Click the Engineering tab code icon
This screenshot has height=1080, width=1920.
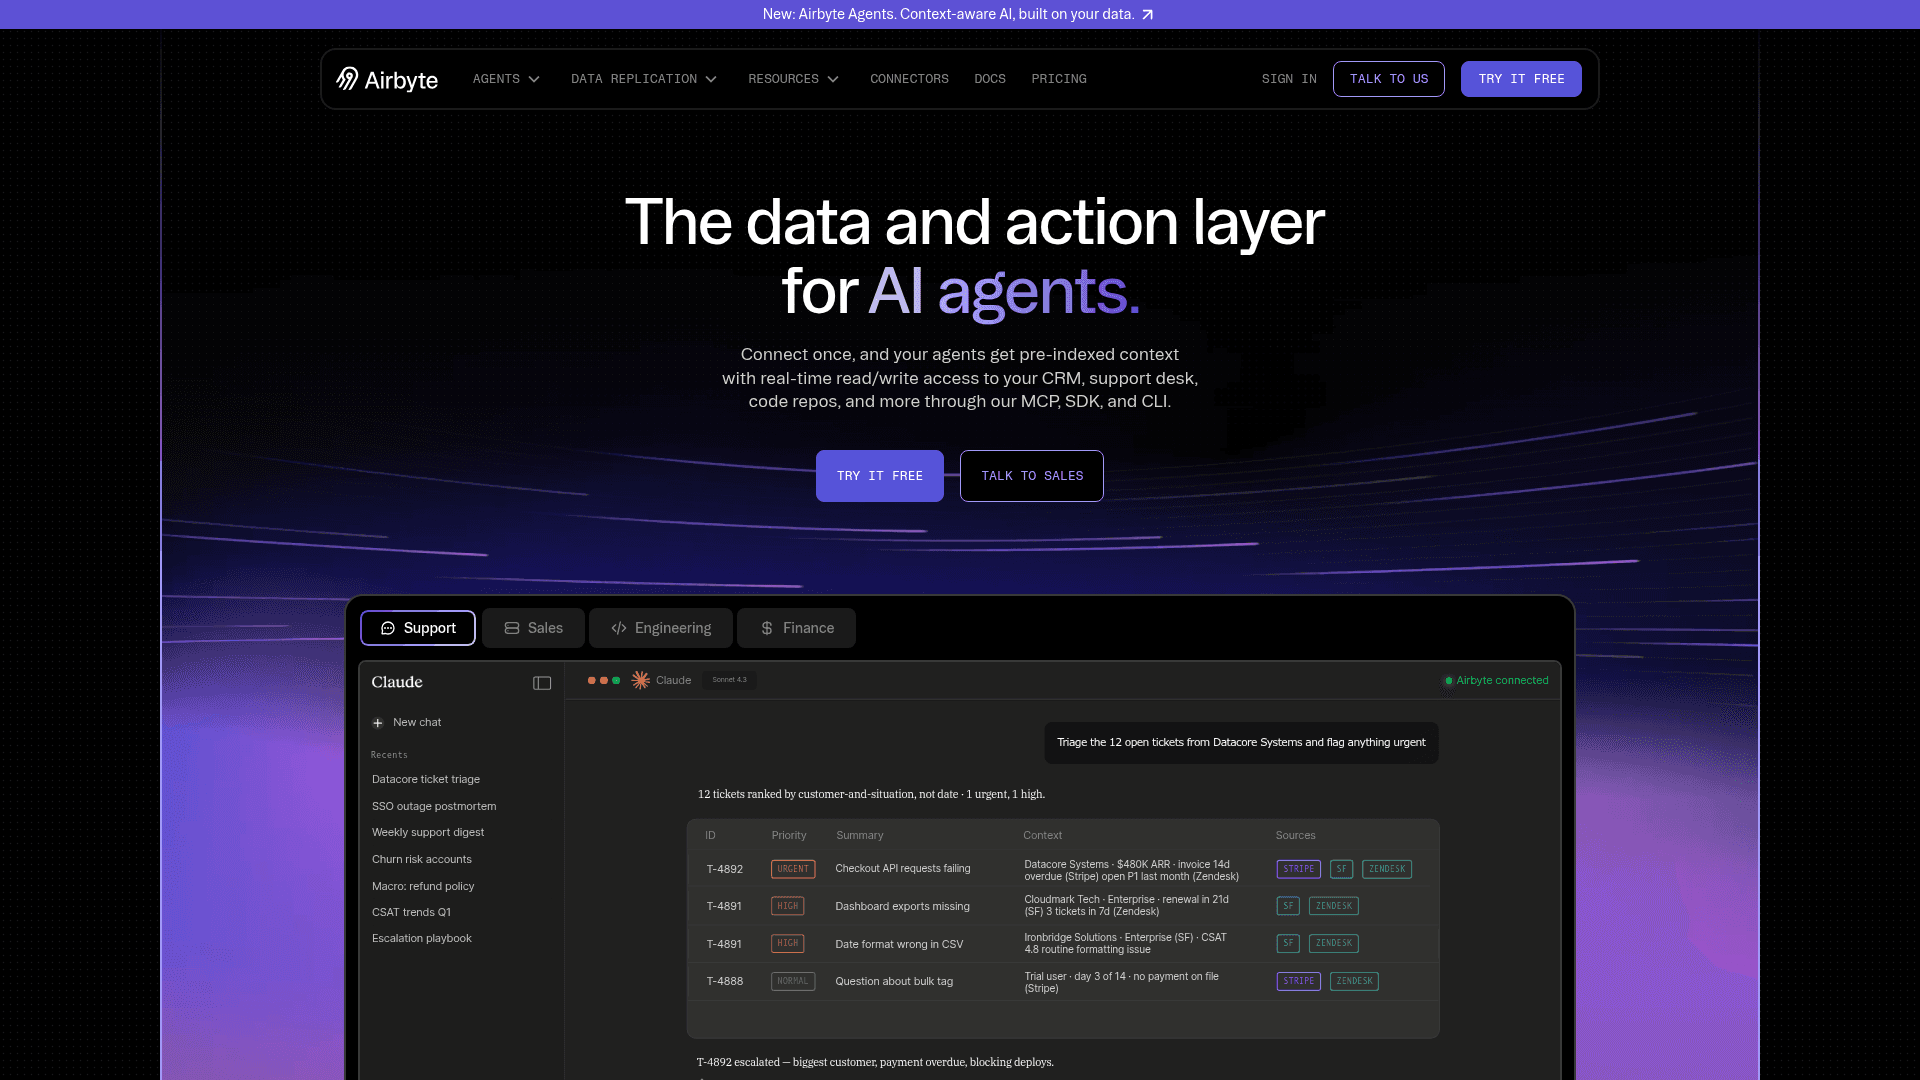pyautogui.click(x=619, y=628)
